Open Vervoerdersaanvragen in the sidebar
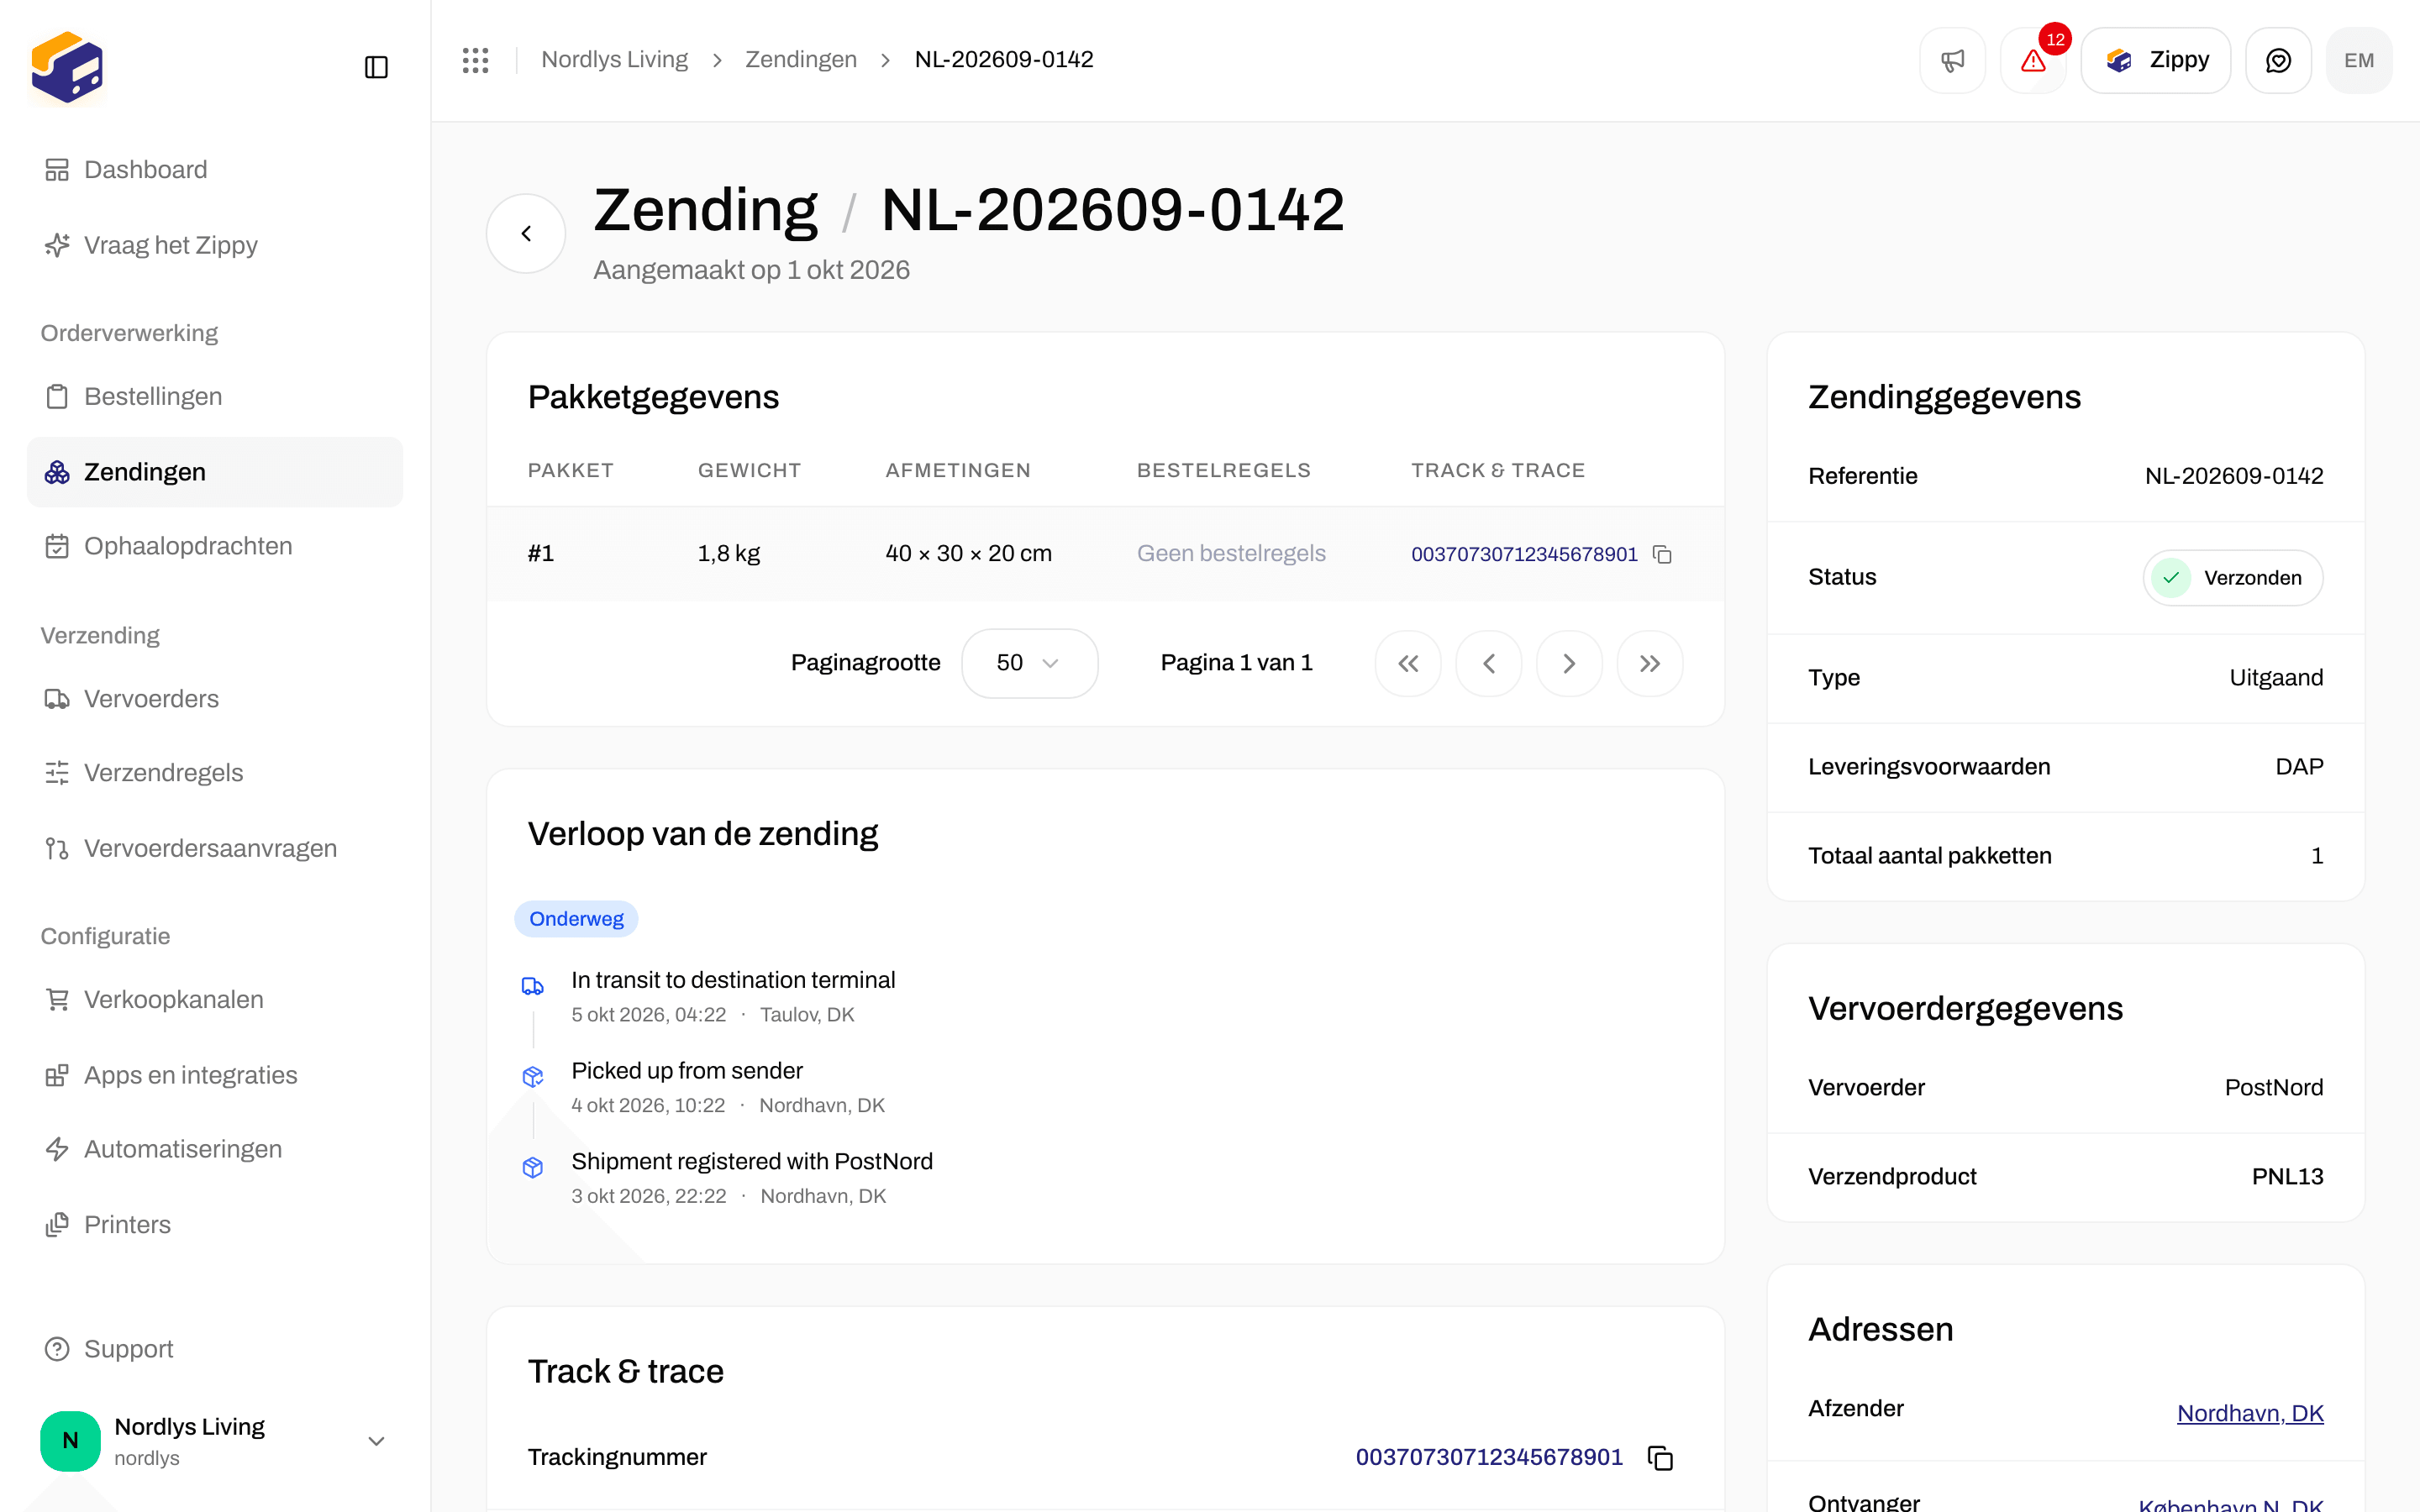Image resolution: width=2420 pixels, height=1512 pixels. 215,848
